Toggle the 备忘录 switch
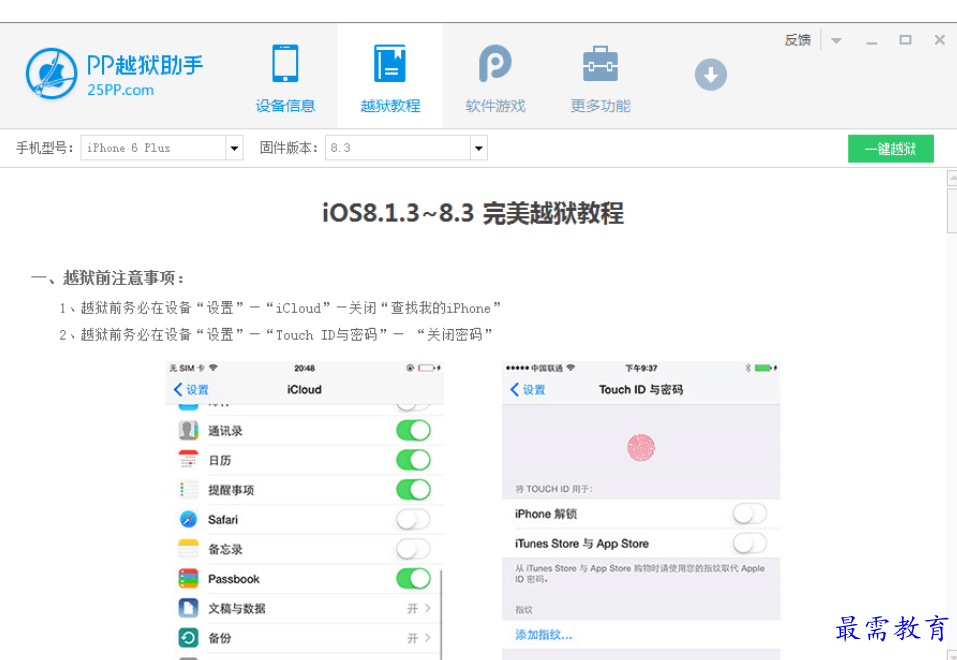 click(x=413, y=549)
